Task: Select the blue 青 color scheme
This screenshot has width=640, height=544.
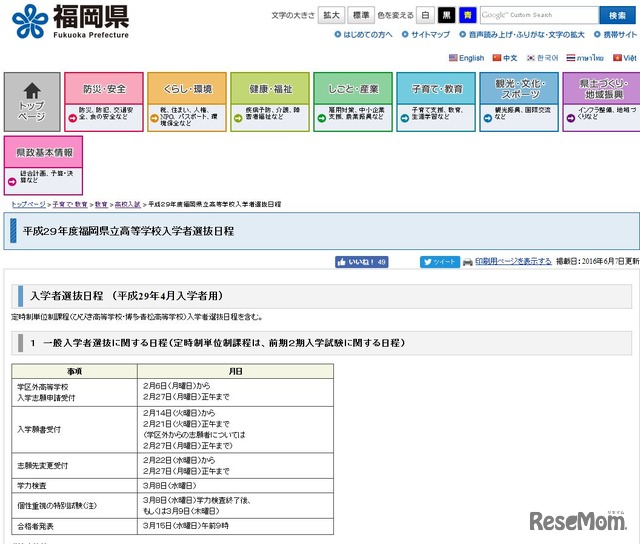Action: (468, 15)
